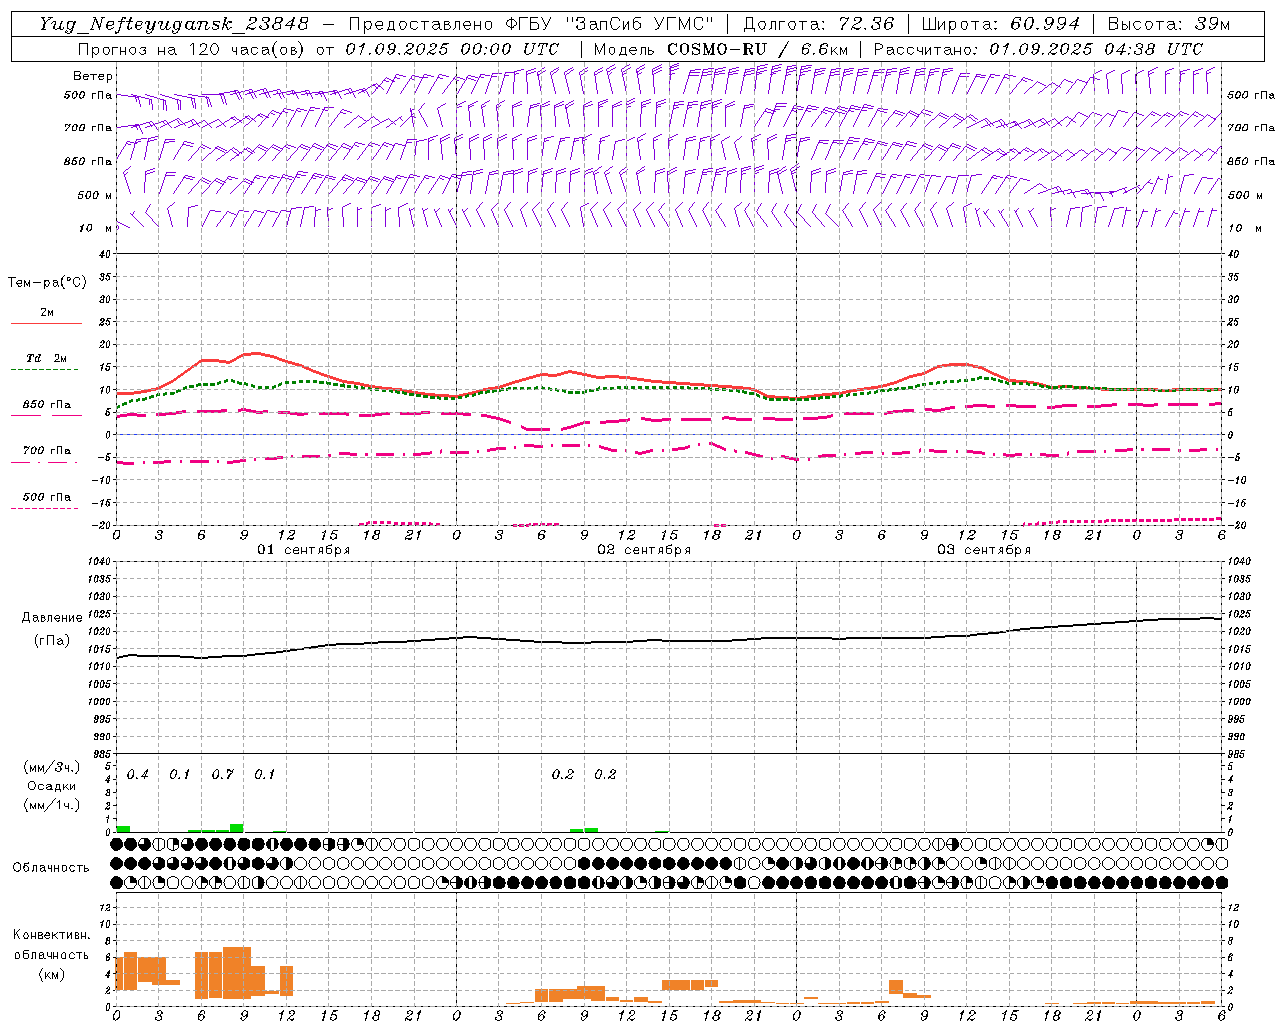
Task: Click the 'Td 2м' dew point legend entry
Action: [47, 358]
